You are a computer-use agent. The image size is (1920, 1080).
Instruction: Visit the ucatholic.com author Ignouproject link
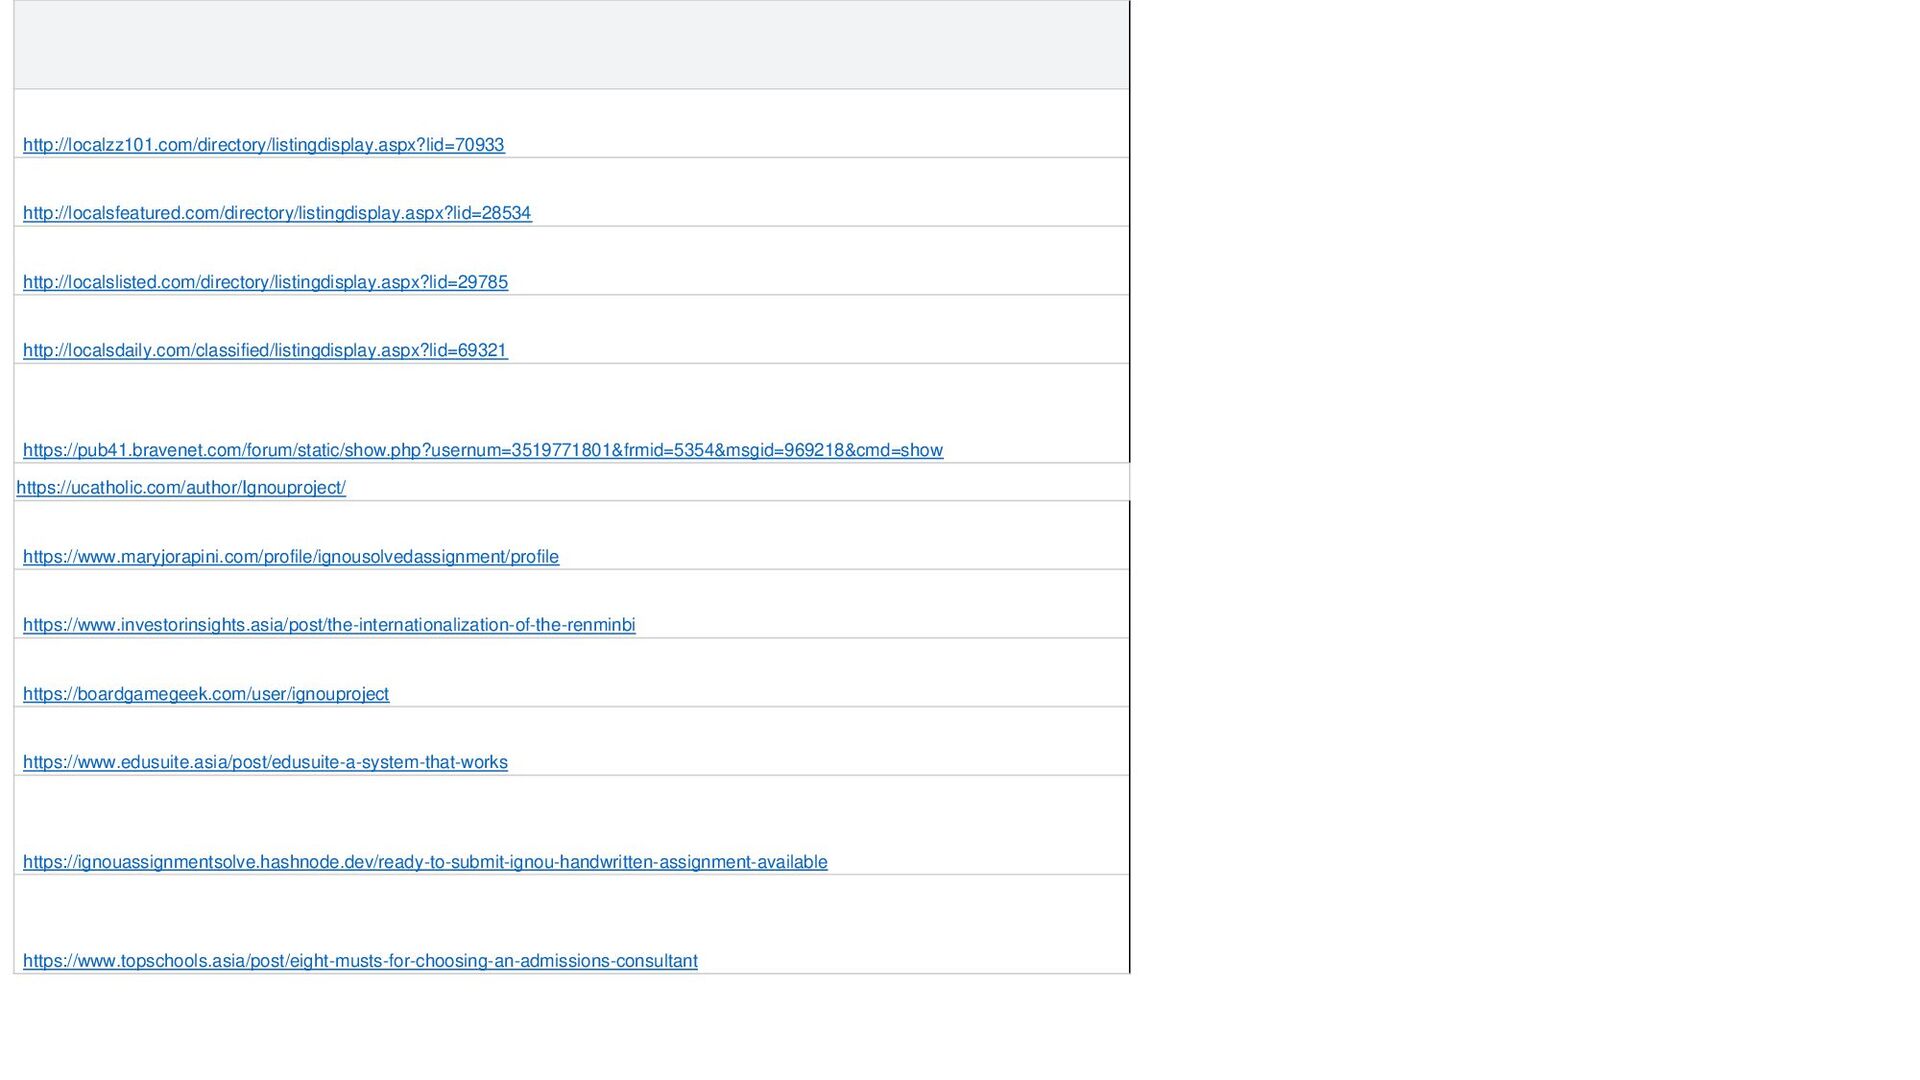pyautogui.click(x=181, y=488)
